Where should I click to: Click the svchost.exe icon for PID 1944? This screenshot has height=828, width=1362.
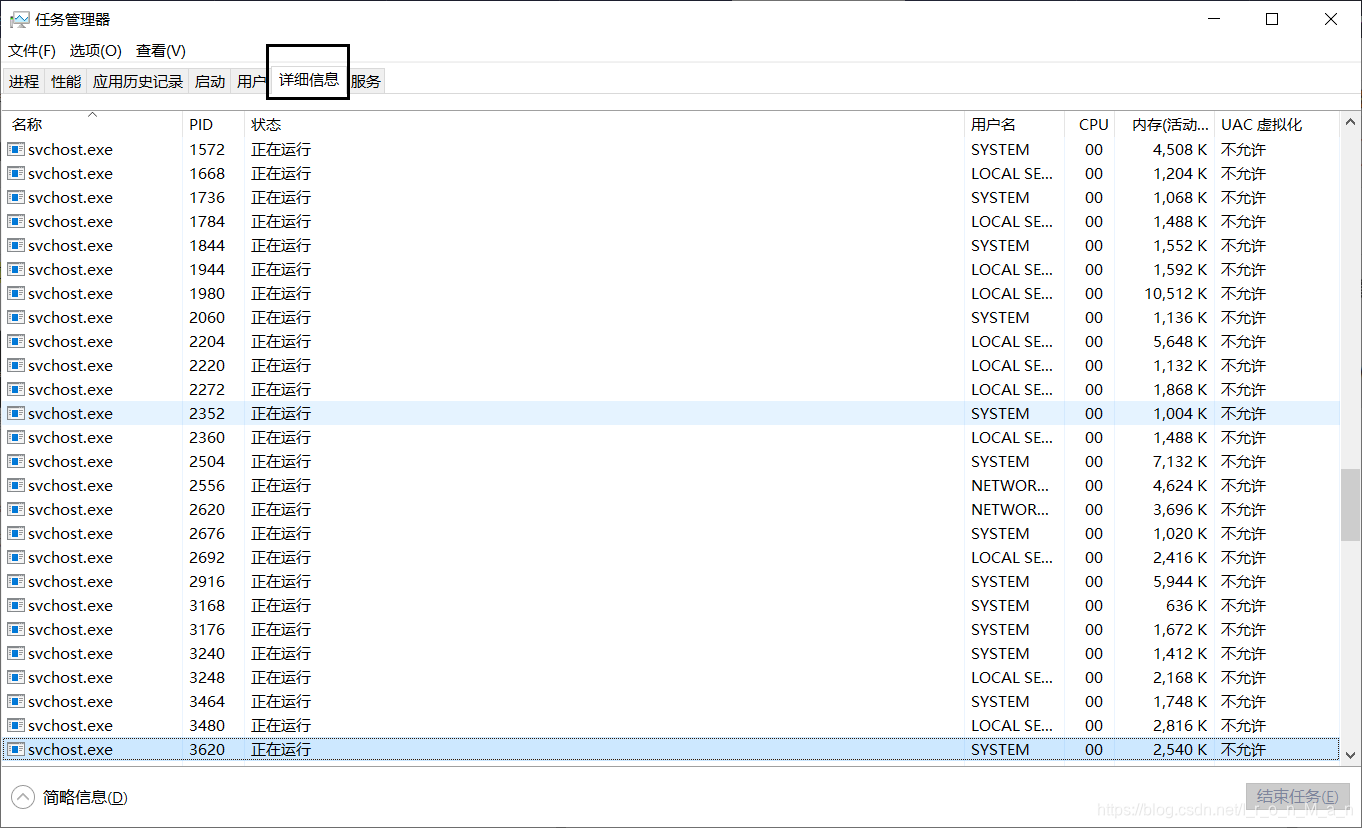point(16,269)
